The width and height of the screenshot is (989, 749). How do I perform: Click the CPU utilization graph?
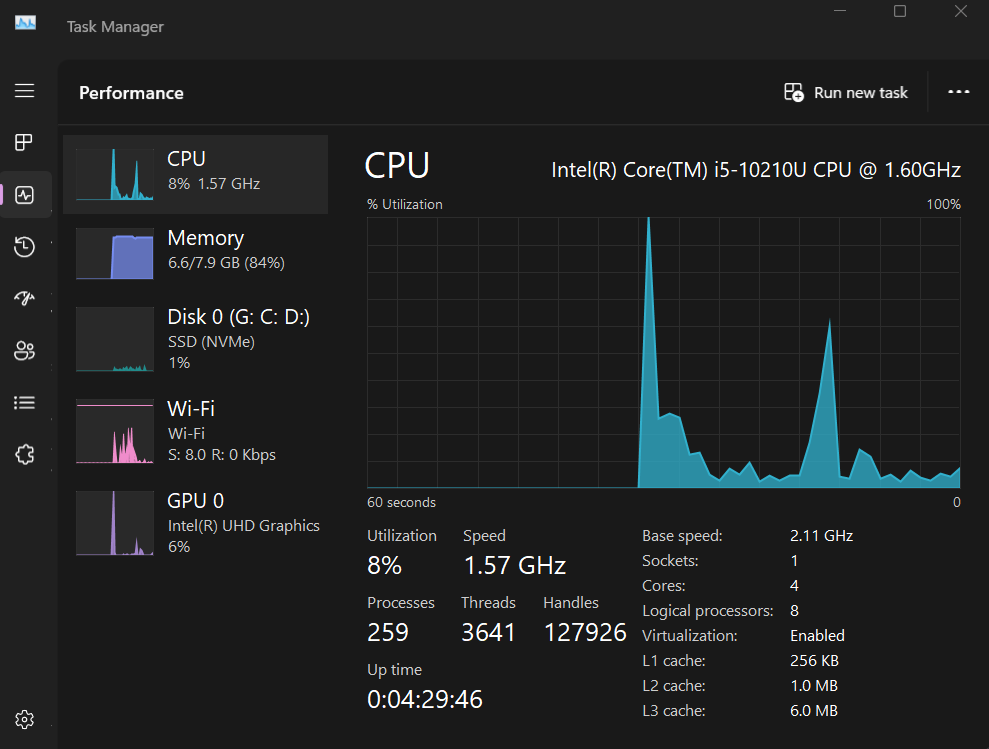[x=664, y=353]
